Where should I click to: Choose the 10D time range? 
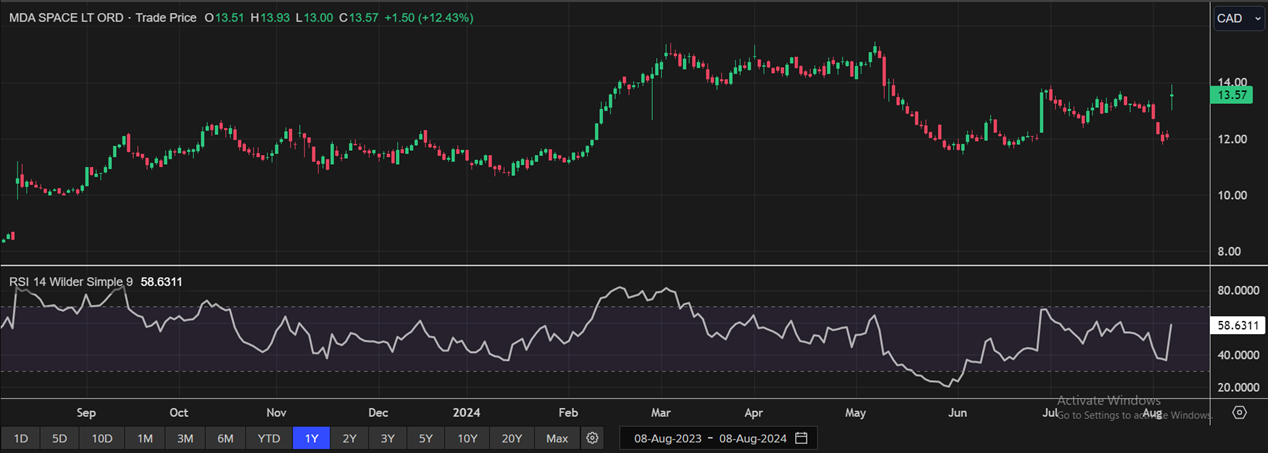pyautogui.click(x=102, y=438)
